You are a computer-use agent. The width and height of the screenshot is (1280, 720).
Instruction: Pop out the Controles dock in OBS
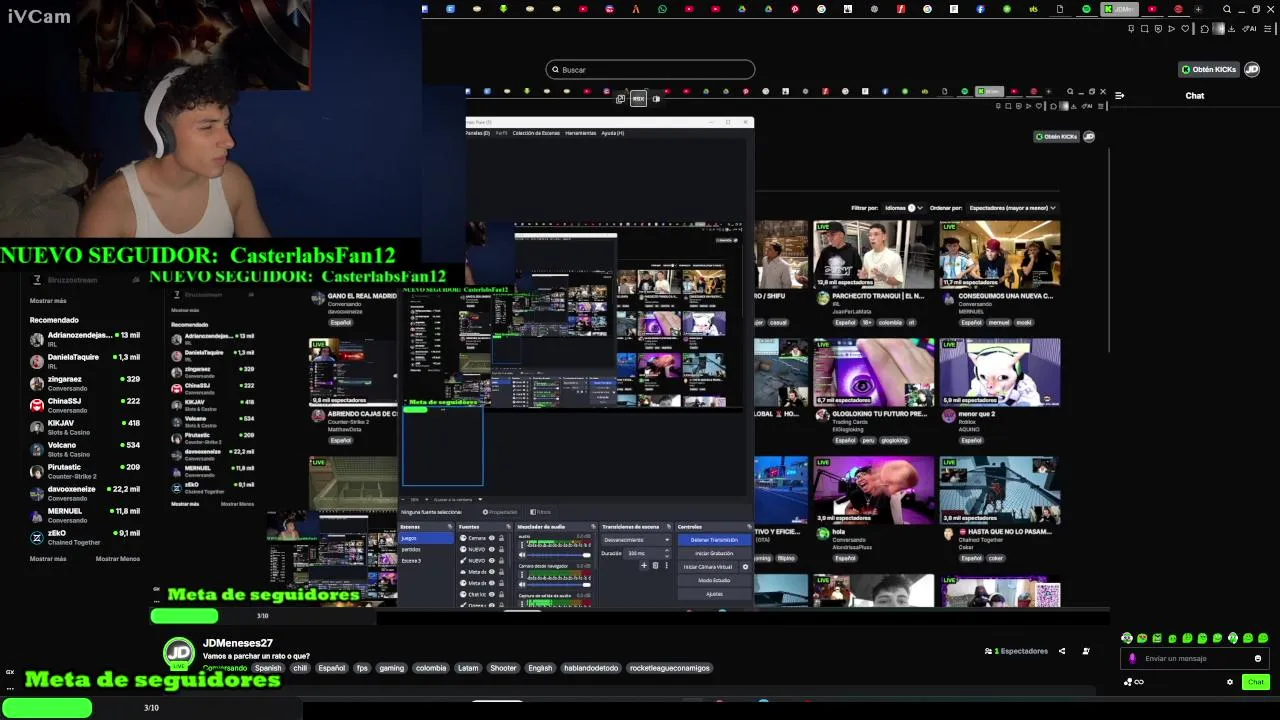[750, 527]
